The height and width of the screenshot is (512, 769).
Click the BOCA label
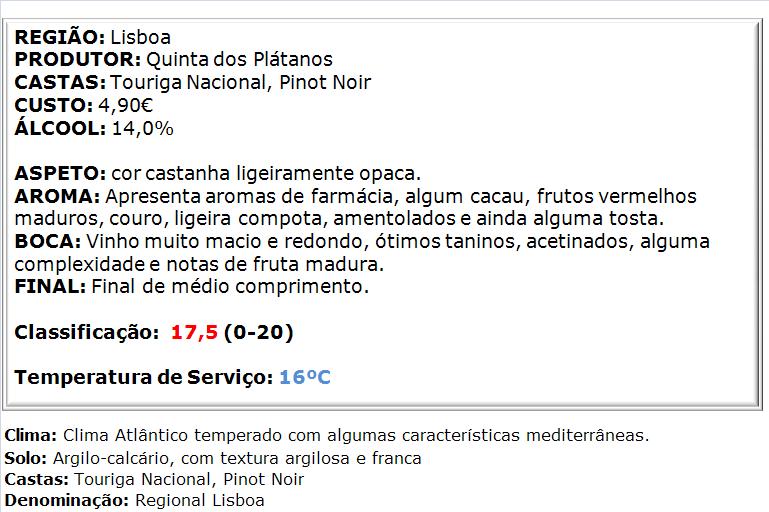48,241
